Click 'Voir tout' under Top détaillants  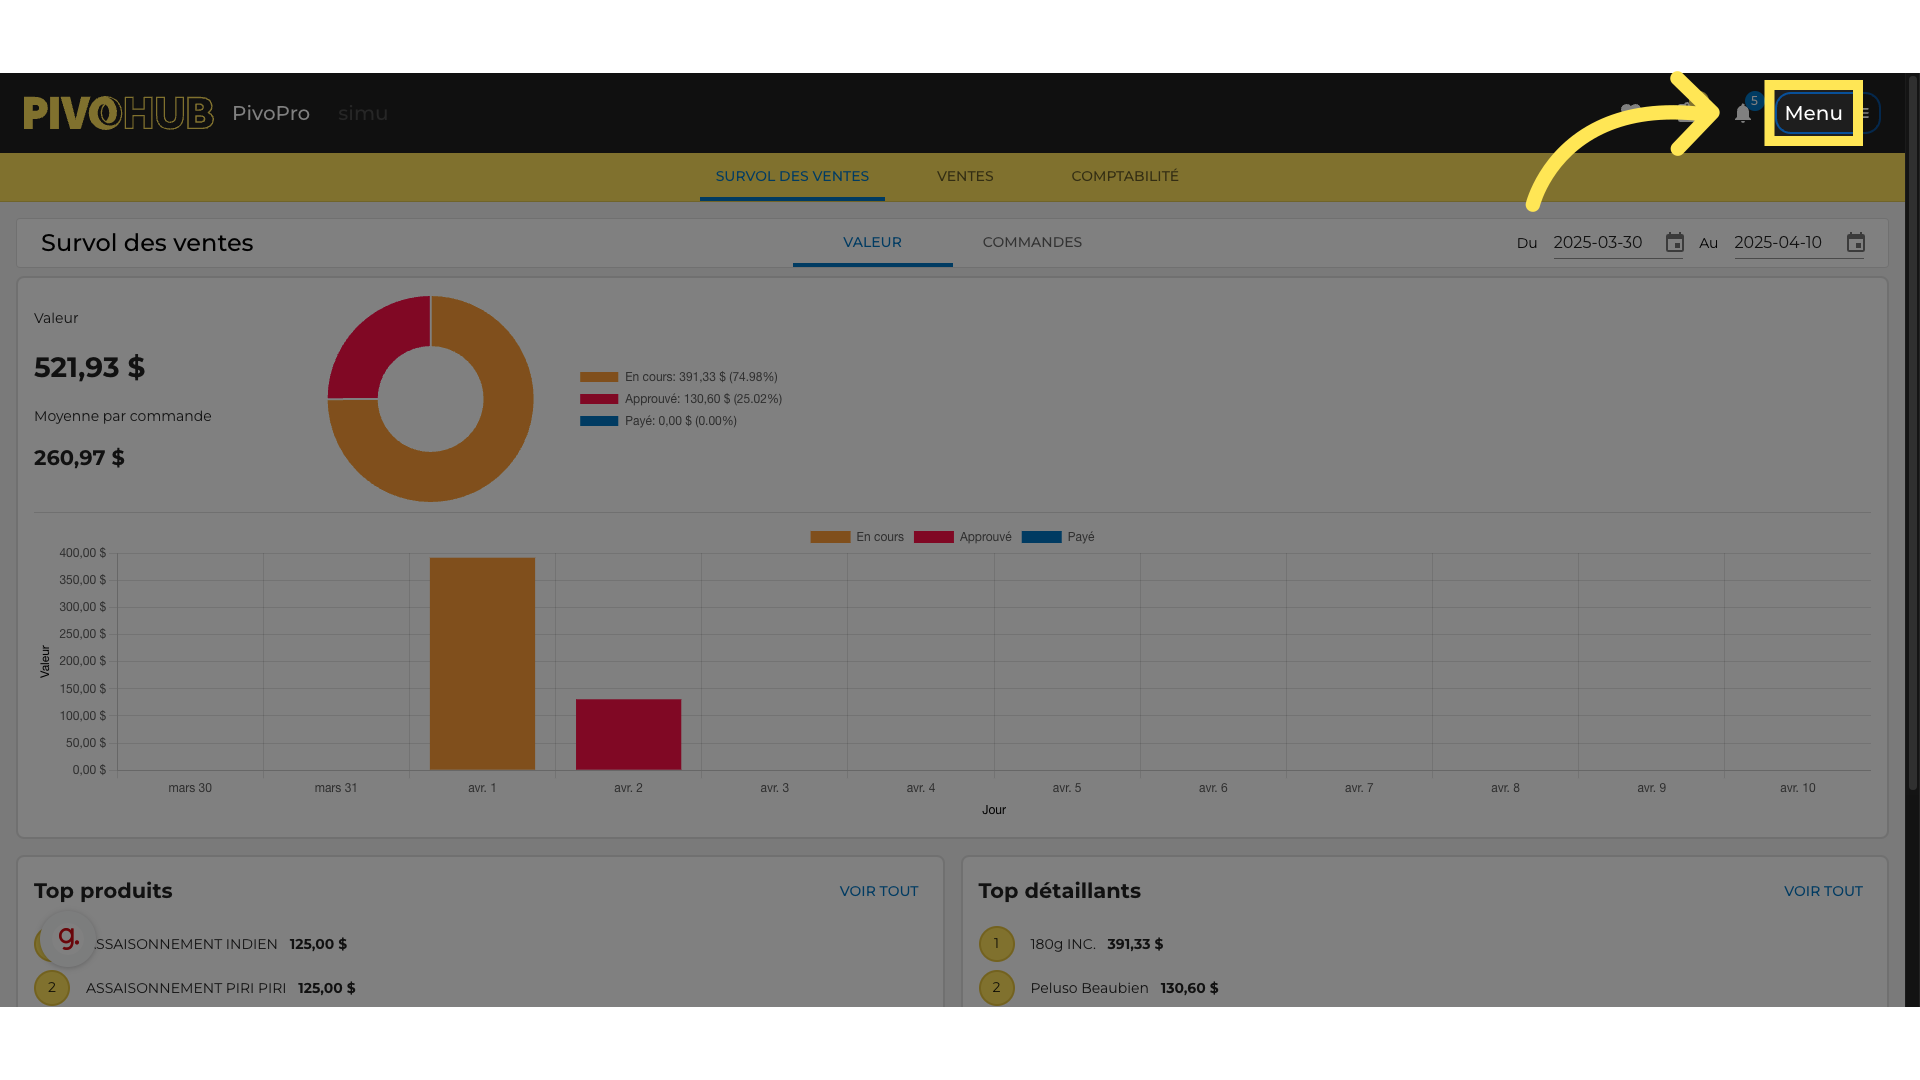[x=1822, y=891]
